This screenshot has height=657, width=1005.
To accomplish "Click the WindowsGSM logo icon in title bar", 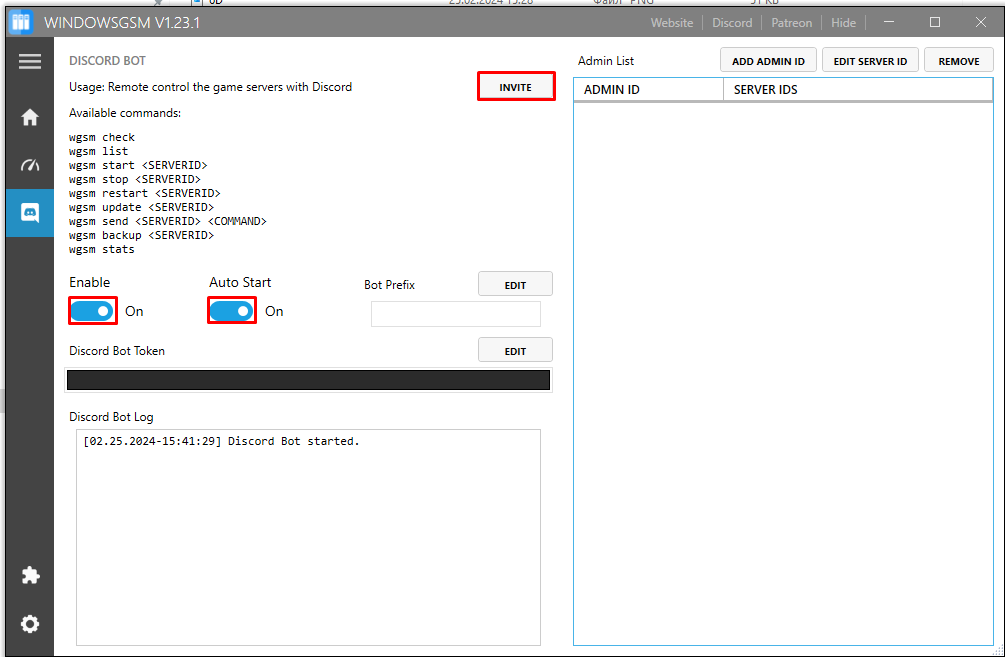I will coord(21,22).
